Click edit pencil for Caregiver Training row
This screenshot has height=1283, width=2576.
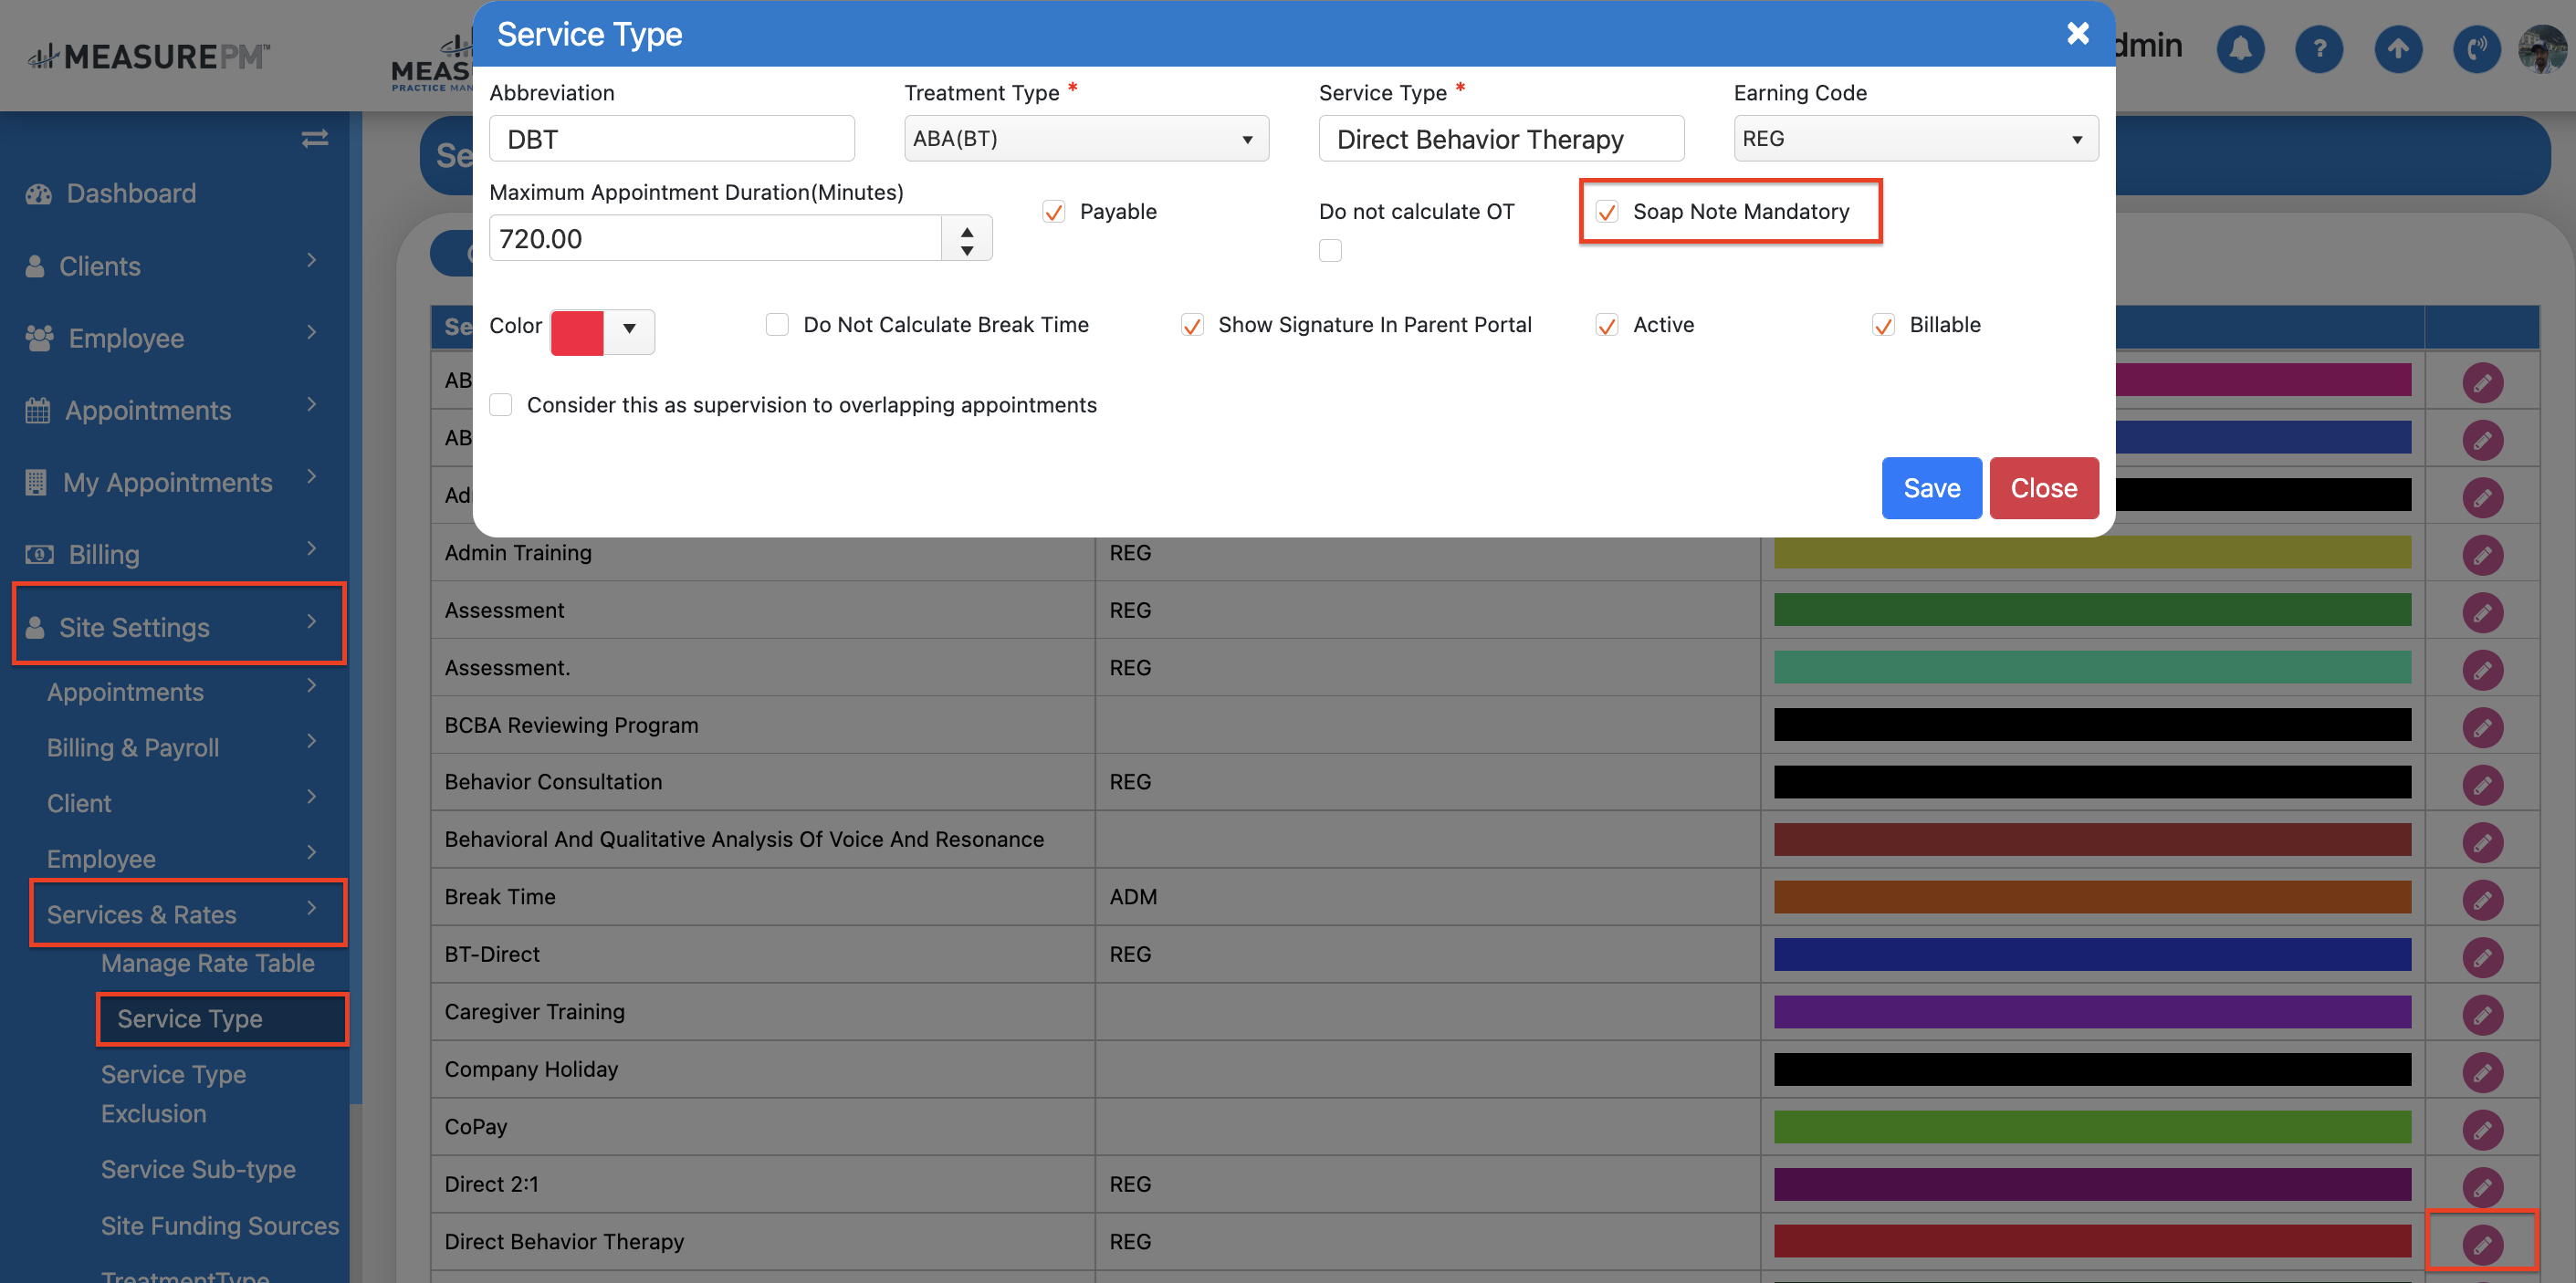[x=2481, y=1014]
